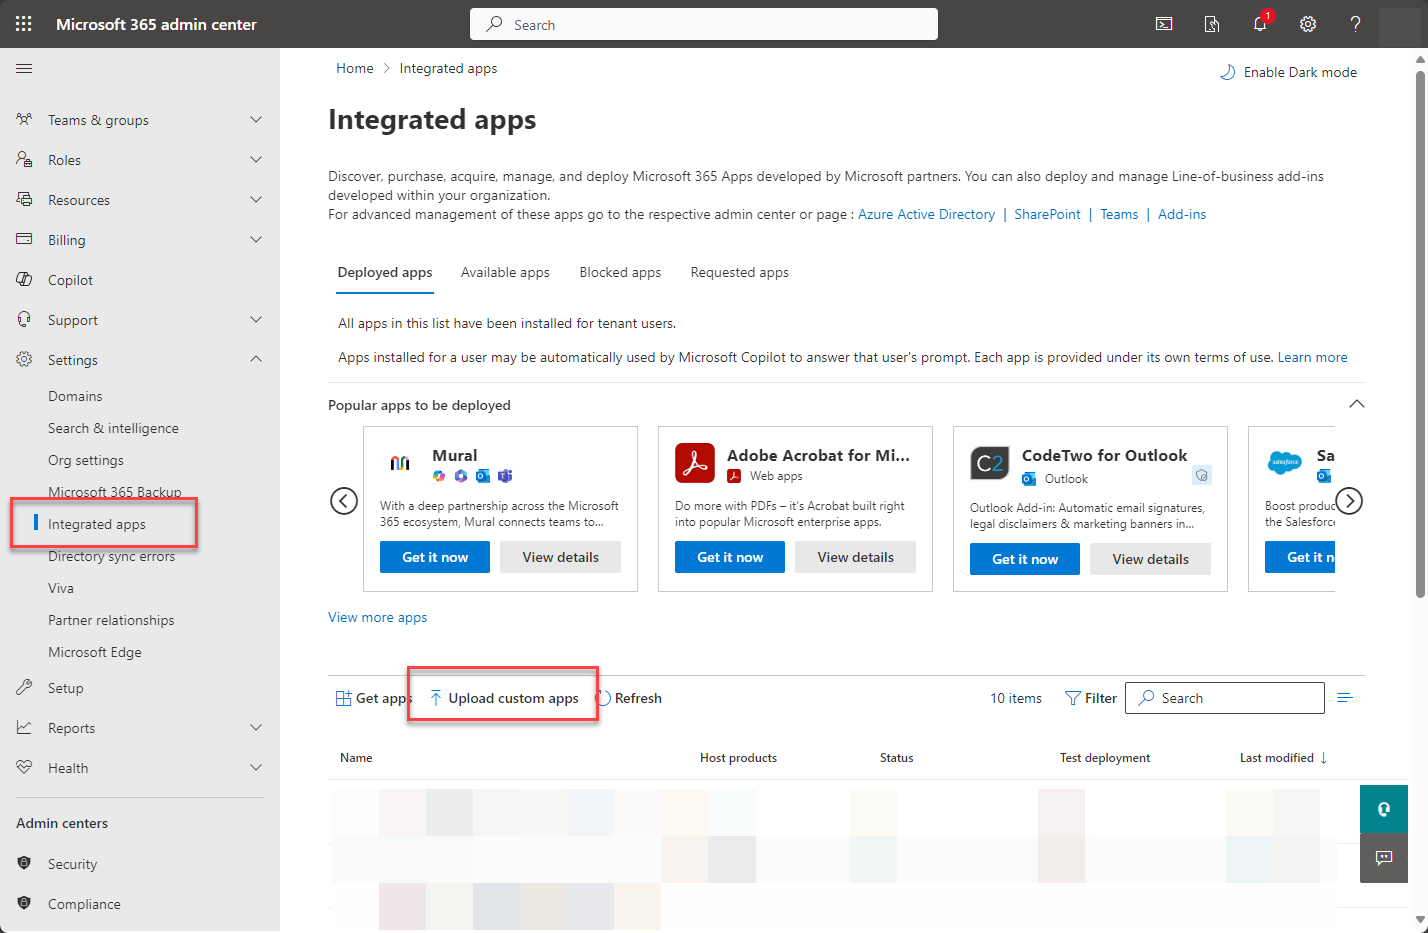Click the CodeTwo app logo
This screenshot has height=933, width=1428.
(x=990, y=463)
